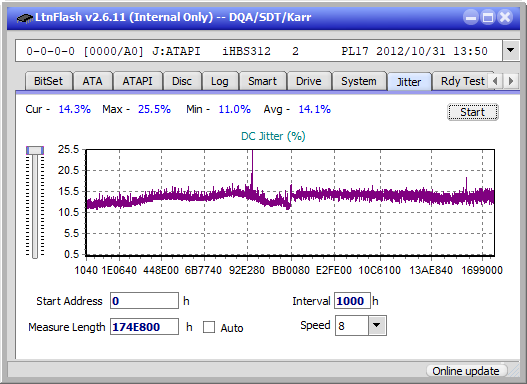Click the Start button

point(473,112)
